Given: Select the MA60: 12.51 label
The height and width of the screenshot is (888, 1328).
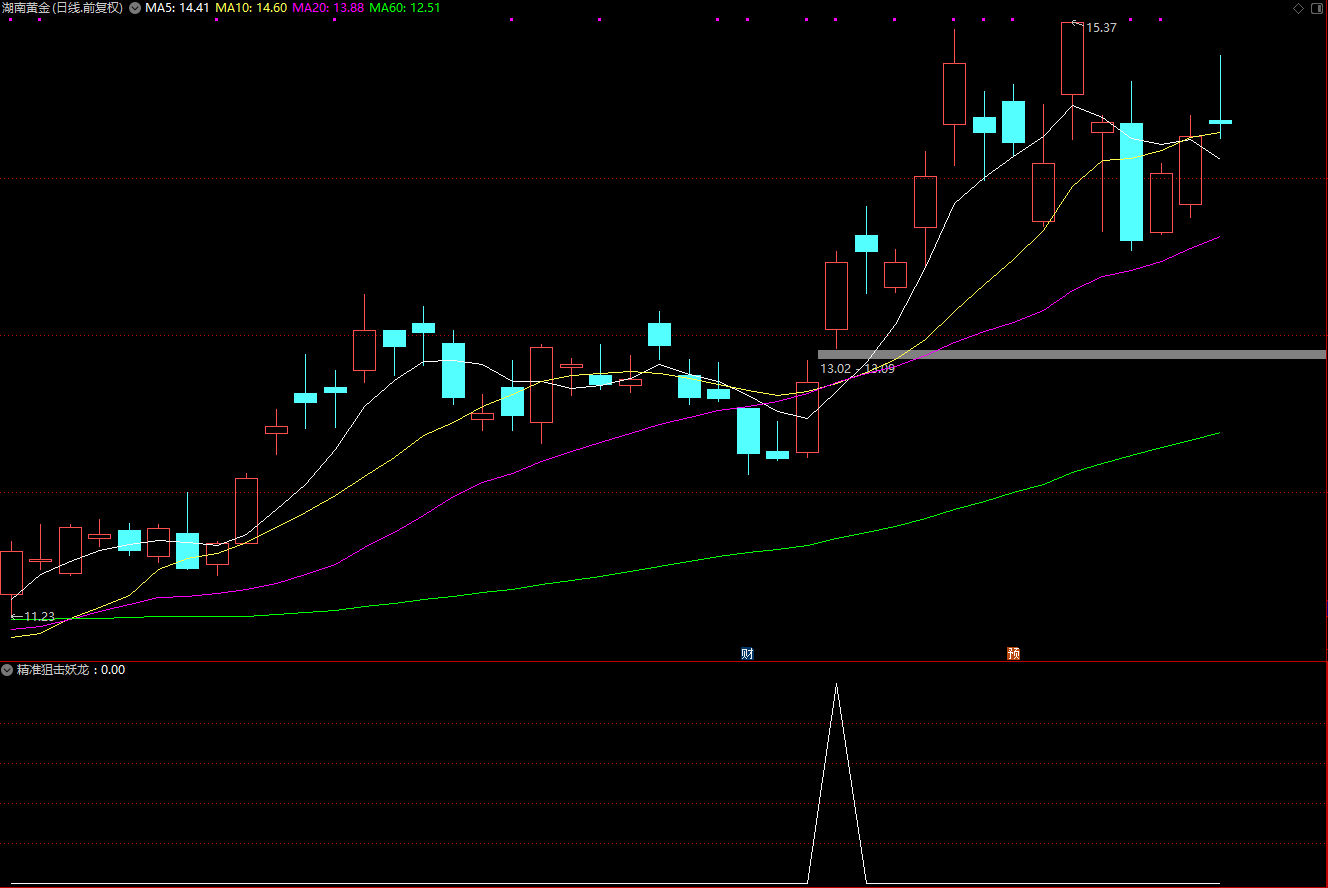Looking at the screenshot, I should [x=405, y=8].
